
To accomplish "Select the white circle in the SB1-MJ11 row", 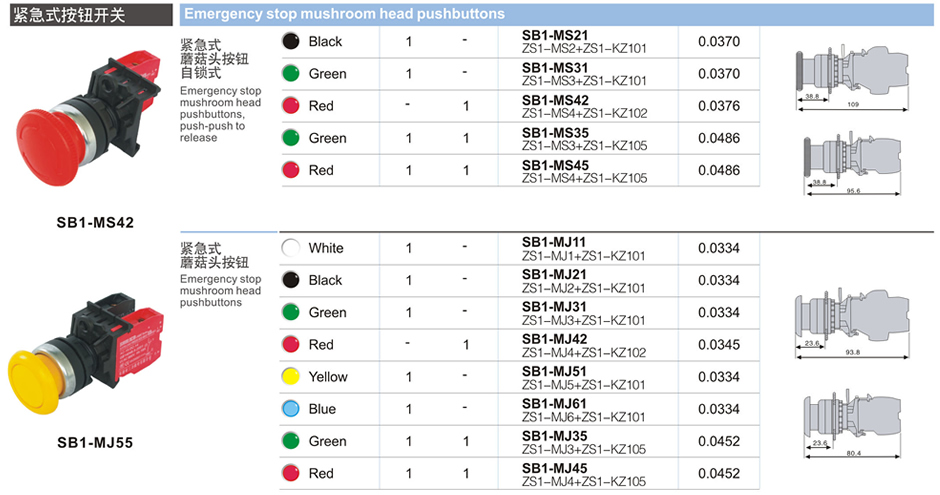I will point(291,248).
